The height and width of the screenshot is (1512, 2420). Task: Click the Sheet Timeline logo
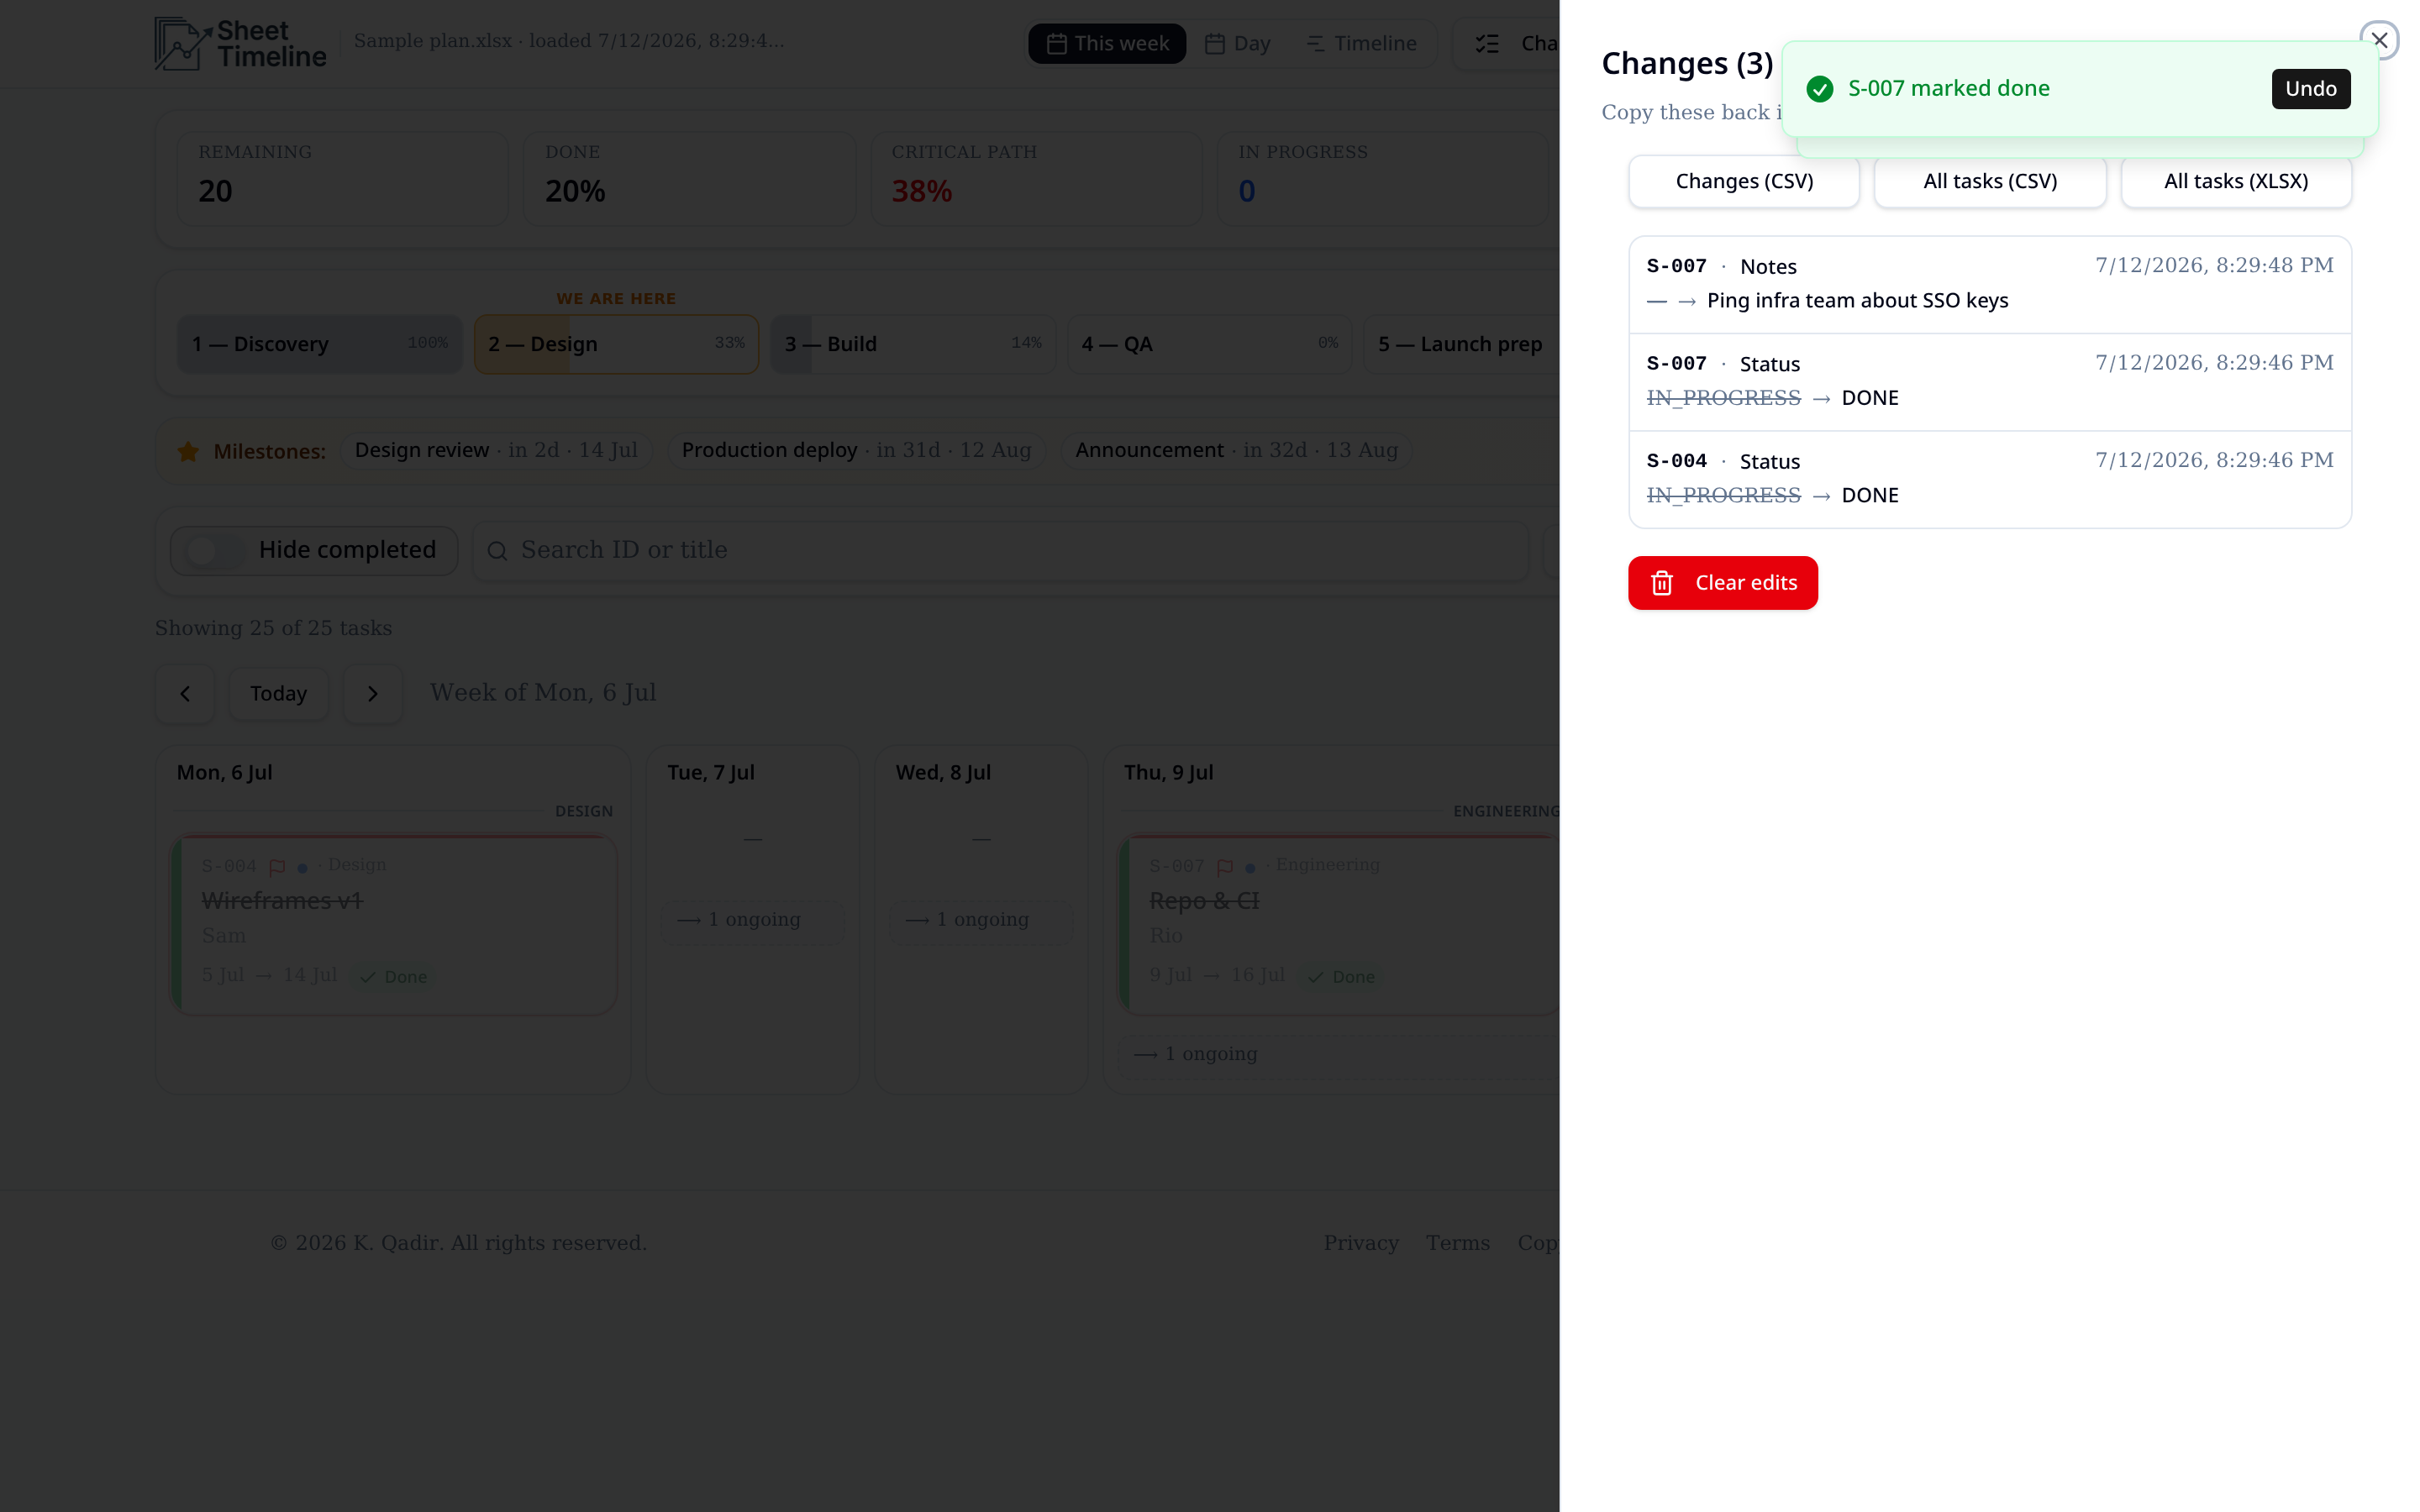click(240, 43)
